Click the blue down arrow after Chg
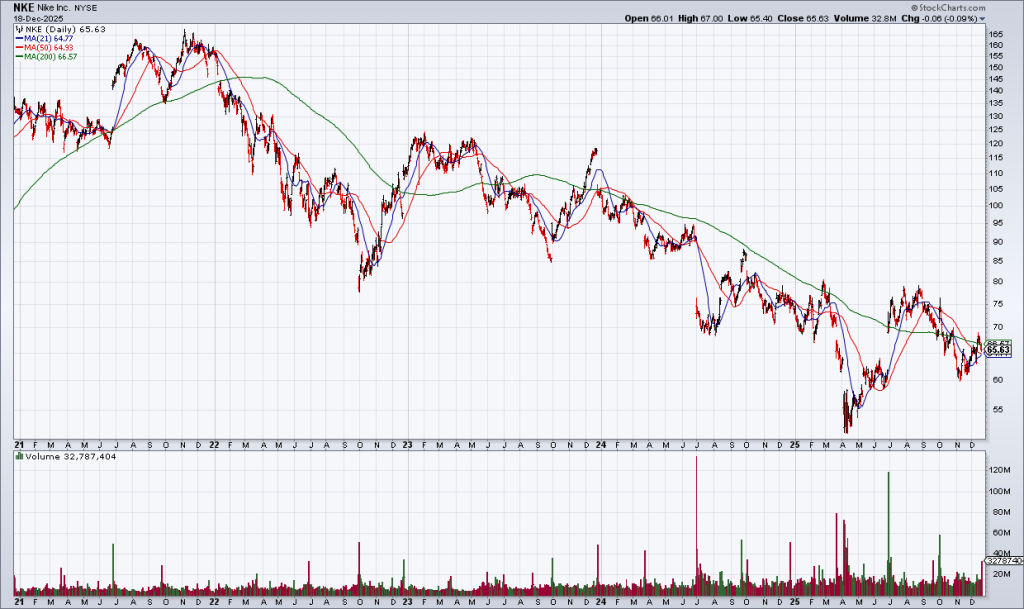The width and height of the screenshot is (1024, 609). coord(982,18)
